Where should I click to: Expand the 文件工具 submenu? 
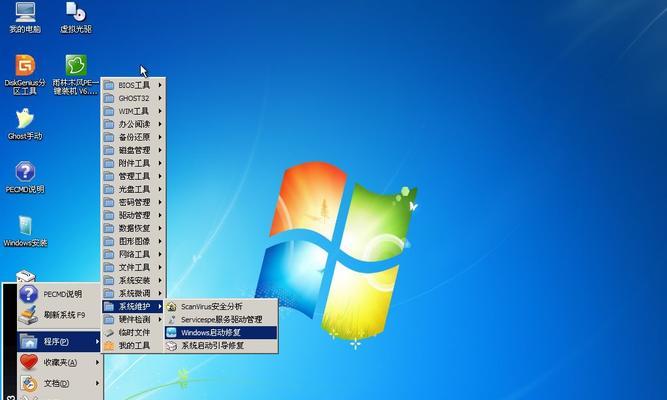[x=133, y=267]
